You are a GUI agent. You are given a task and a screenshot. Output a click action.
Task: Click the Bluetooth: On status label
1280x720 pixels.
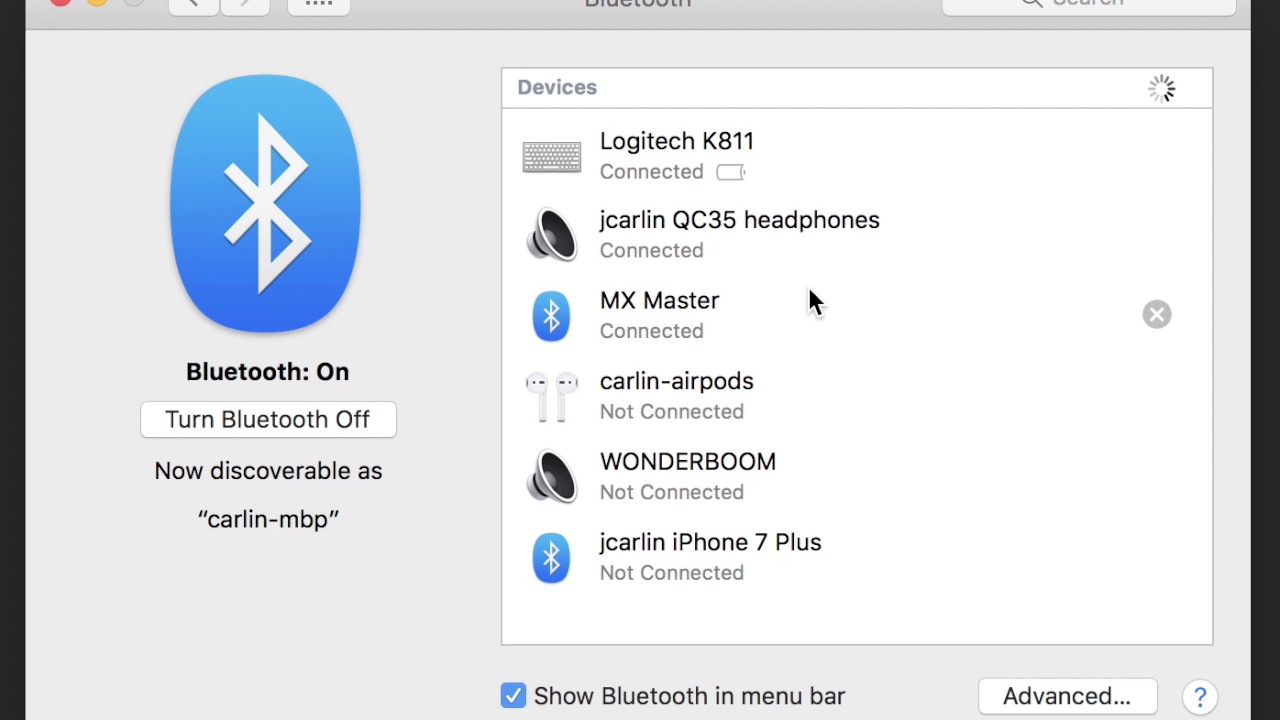pyautogui.click(x=268, y=372)
